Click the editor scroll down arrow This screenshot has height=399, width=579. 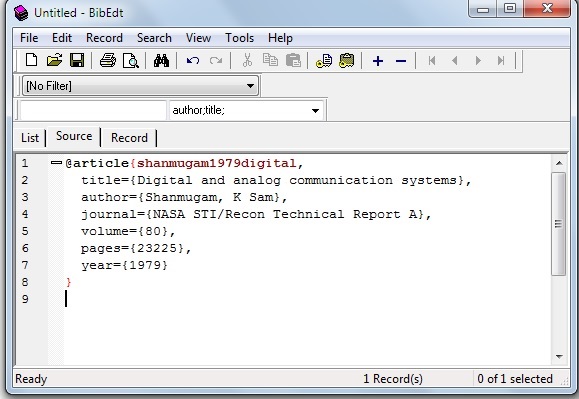point(559,357)
